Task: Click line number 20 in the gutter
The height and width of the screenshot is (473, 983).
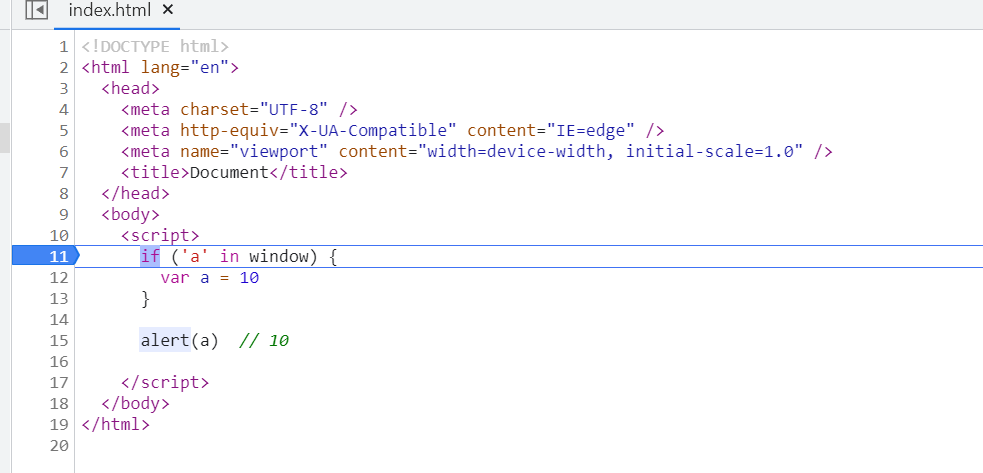Action: click(x=59, y=446)
